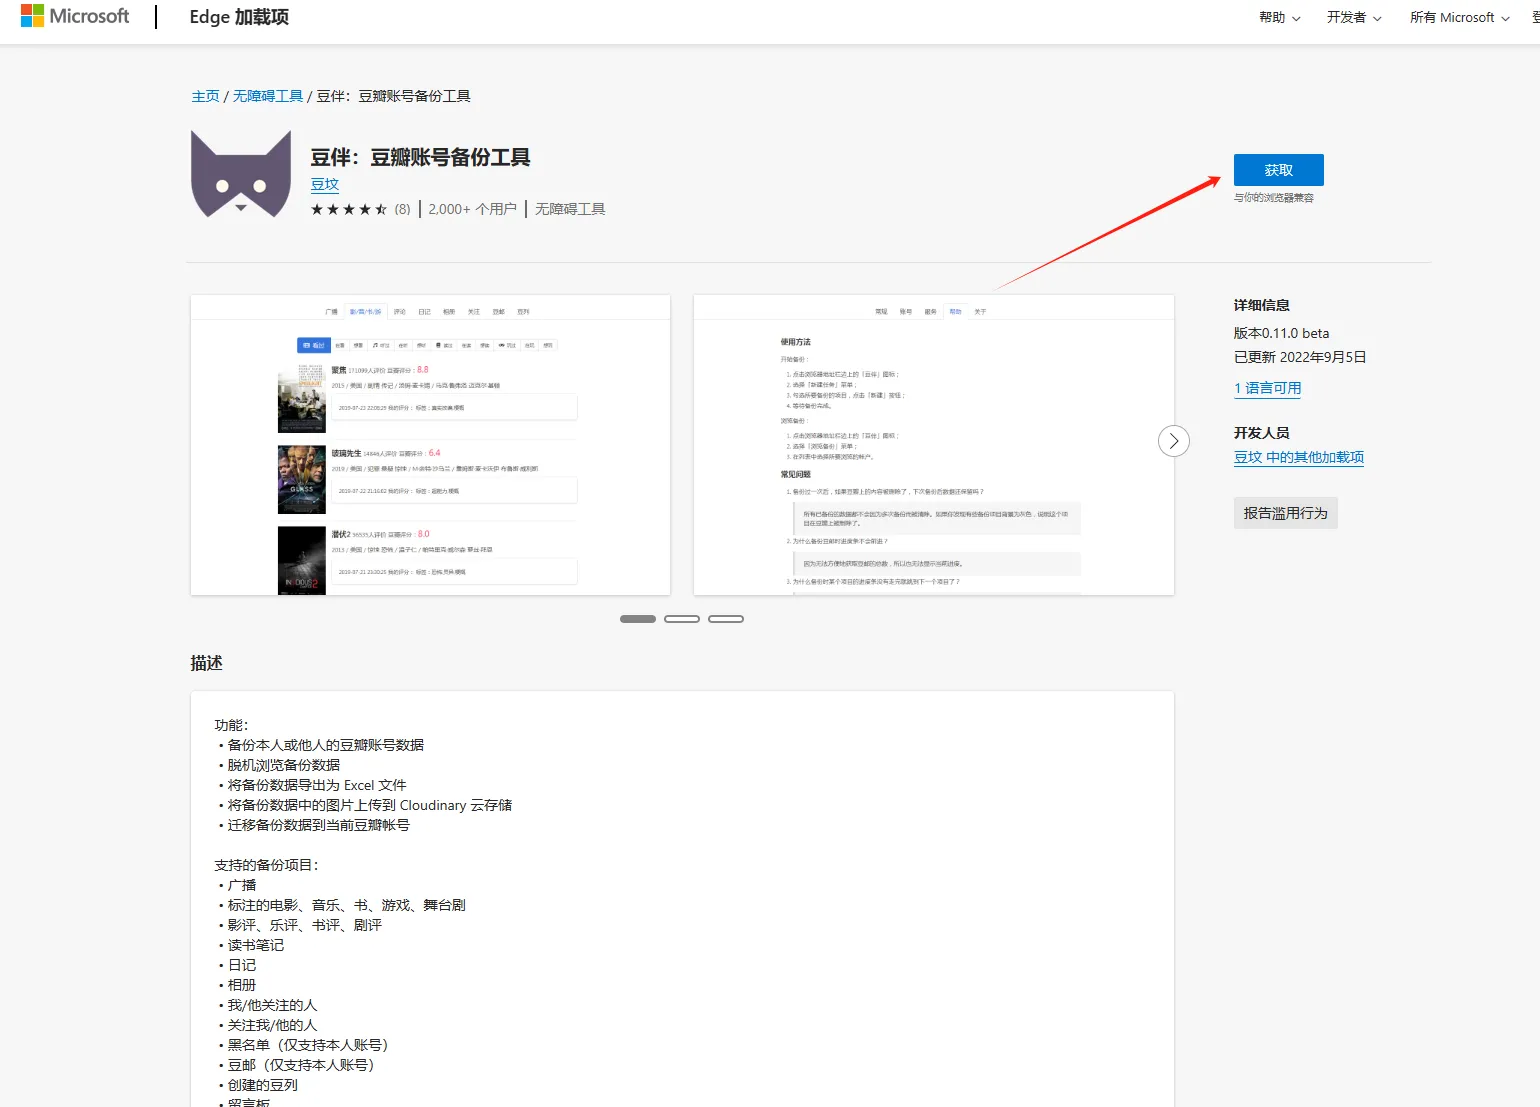Screen dimensions: 1540x1107
Task: Click list item 读书笔记
Action: [255, 945]
